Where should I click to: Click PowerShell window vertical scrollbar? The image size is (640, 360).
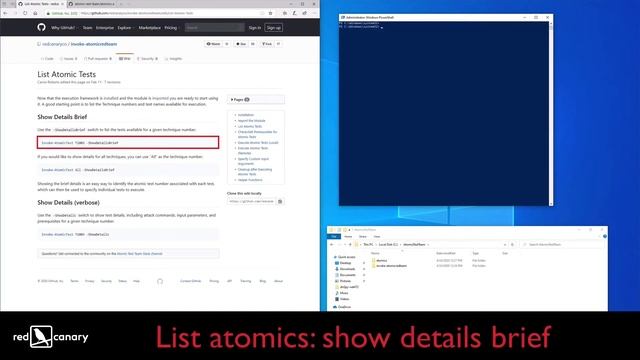(551, 113)
